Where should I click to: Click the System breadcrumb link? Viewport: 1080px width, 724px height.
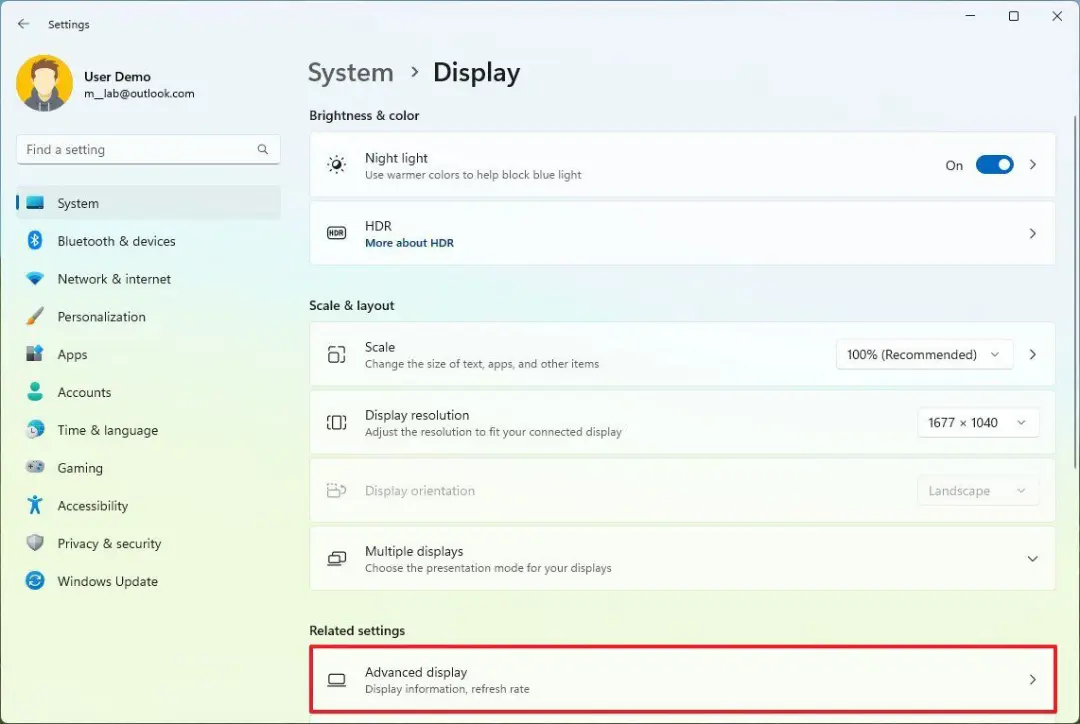click(x=351, y=72)
